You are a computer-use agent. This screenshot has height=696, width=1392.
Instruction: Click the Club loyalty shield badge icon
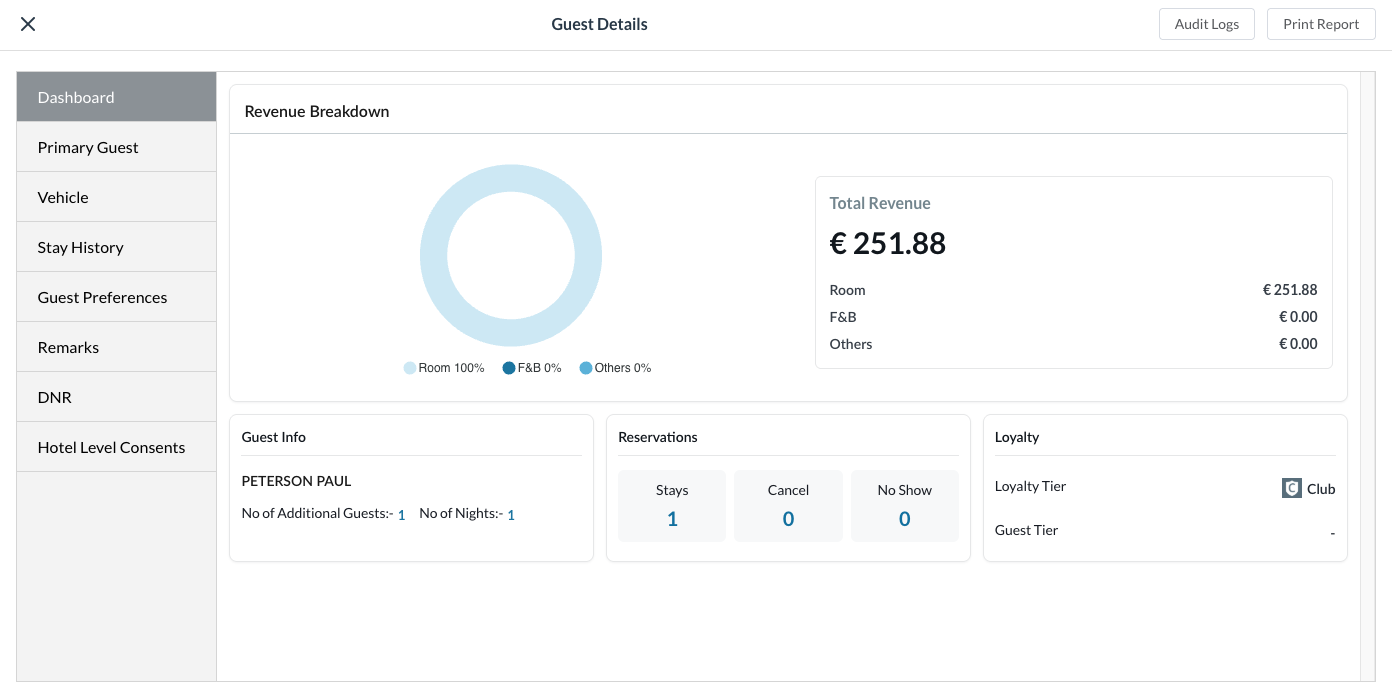tap(1292, 488)
